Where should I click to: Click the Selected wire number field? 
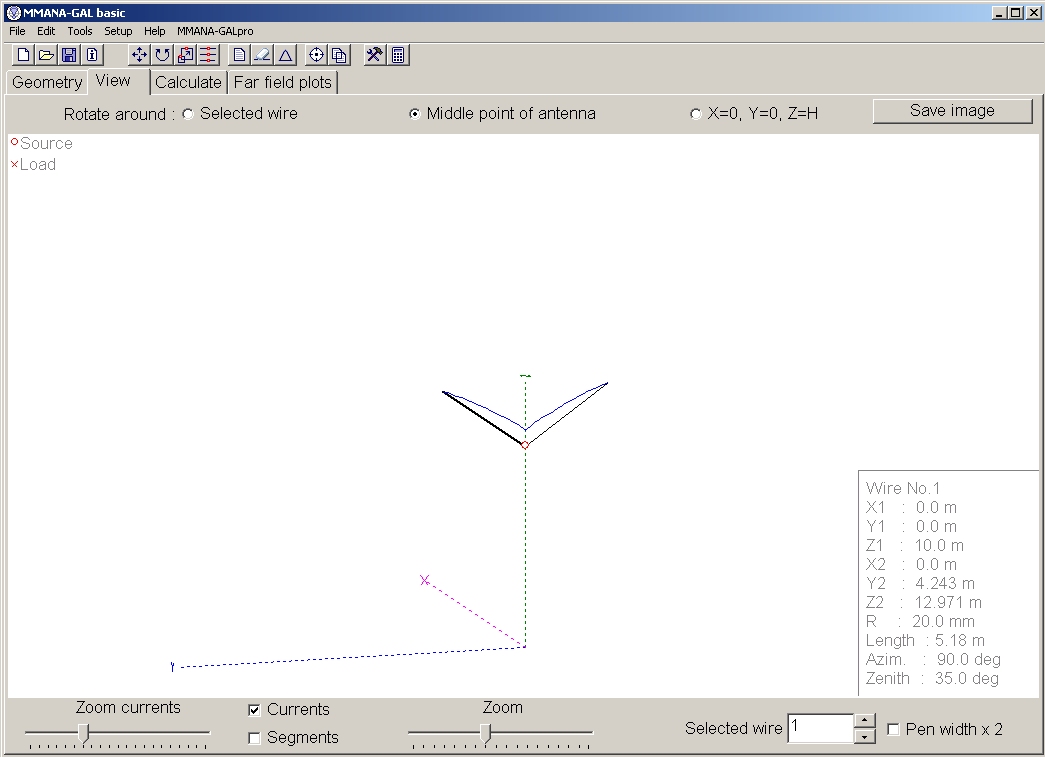point(821,728)
